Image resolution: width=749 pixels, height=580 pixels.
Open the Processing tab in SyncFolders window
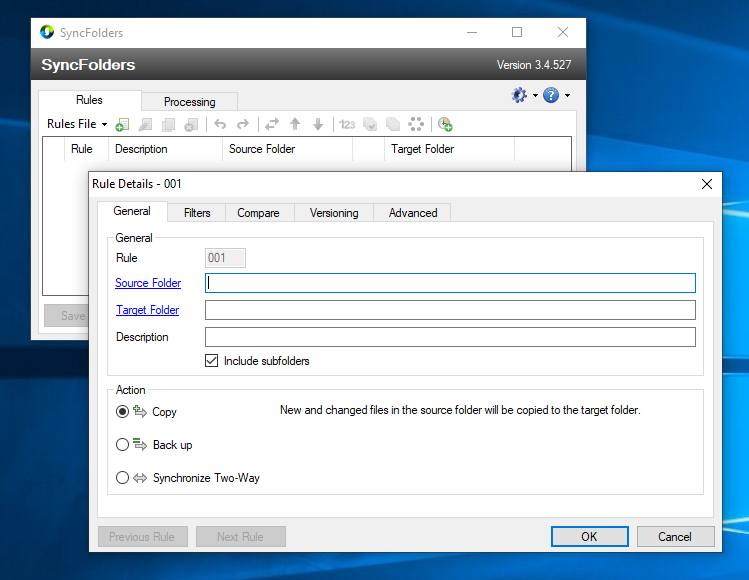pos(190,102)
